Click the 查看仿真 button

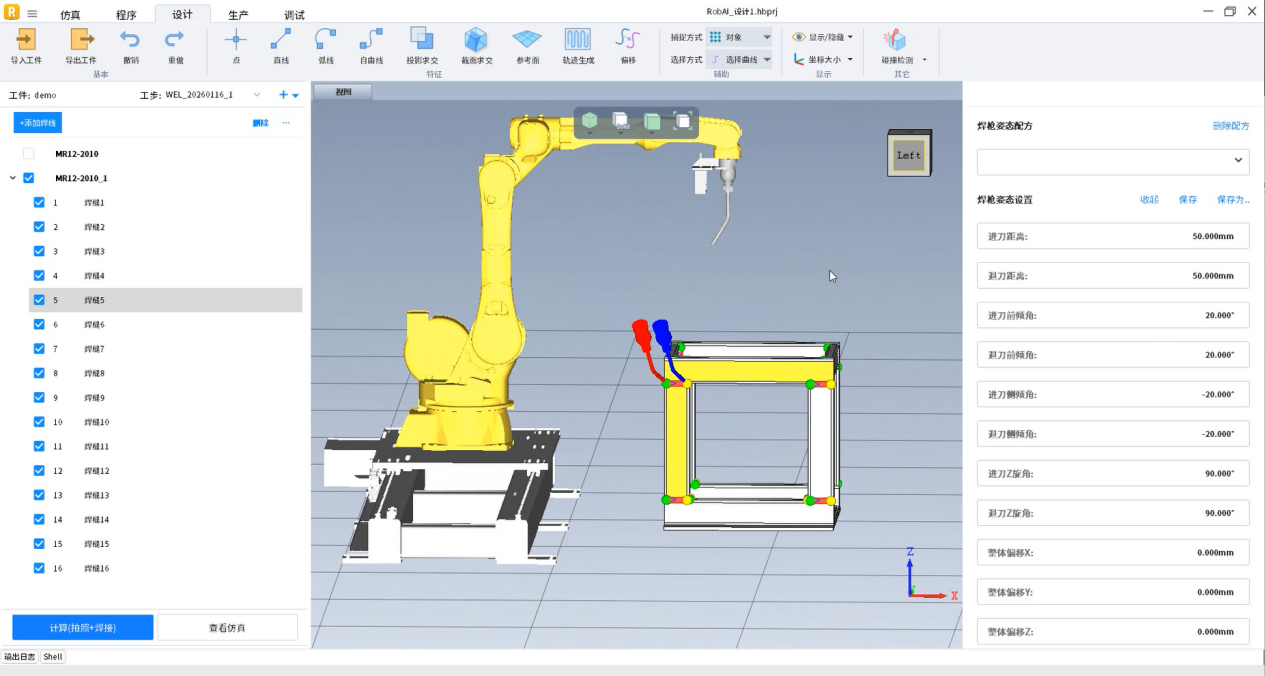(227, 627)
